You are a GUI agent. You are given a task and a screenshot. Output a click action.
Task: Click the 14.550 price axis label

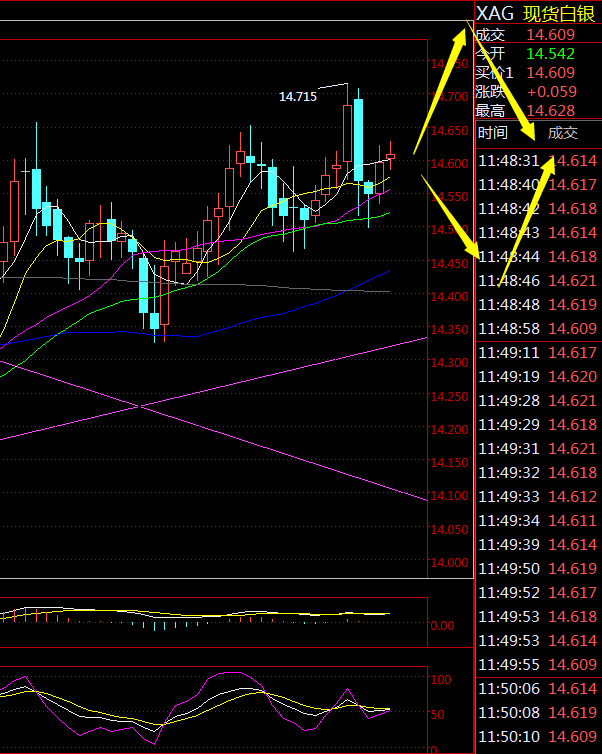(449, 197)
